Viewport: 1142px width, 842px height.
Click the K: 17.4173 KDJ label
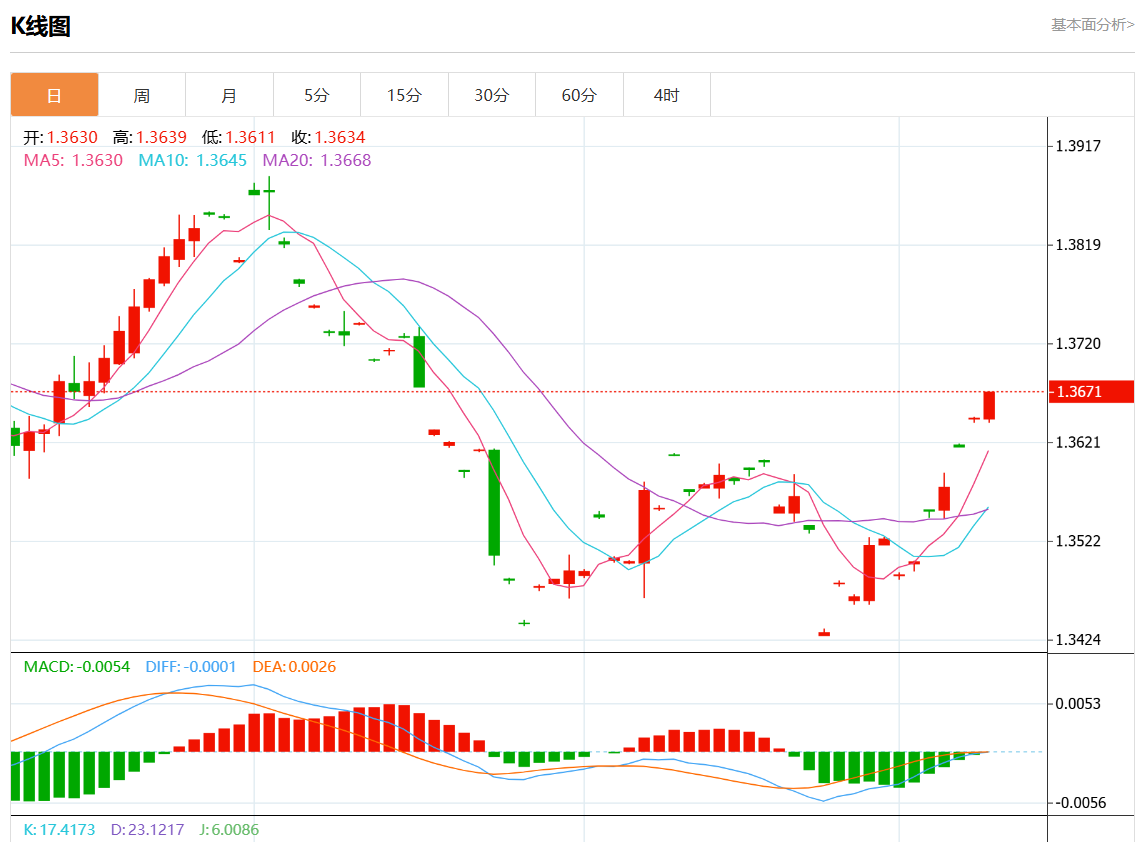pyautogui.click(x=59, y=830)
